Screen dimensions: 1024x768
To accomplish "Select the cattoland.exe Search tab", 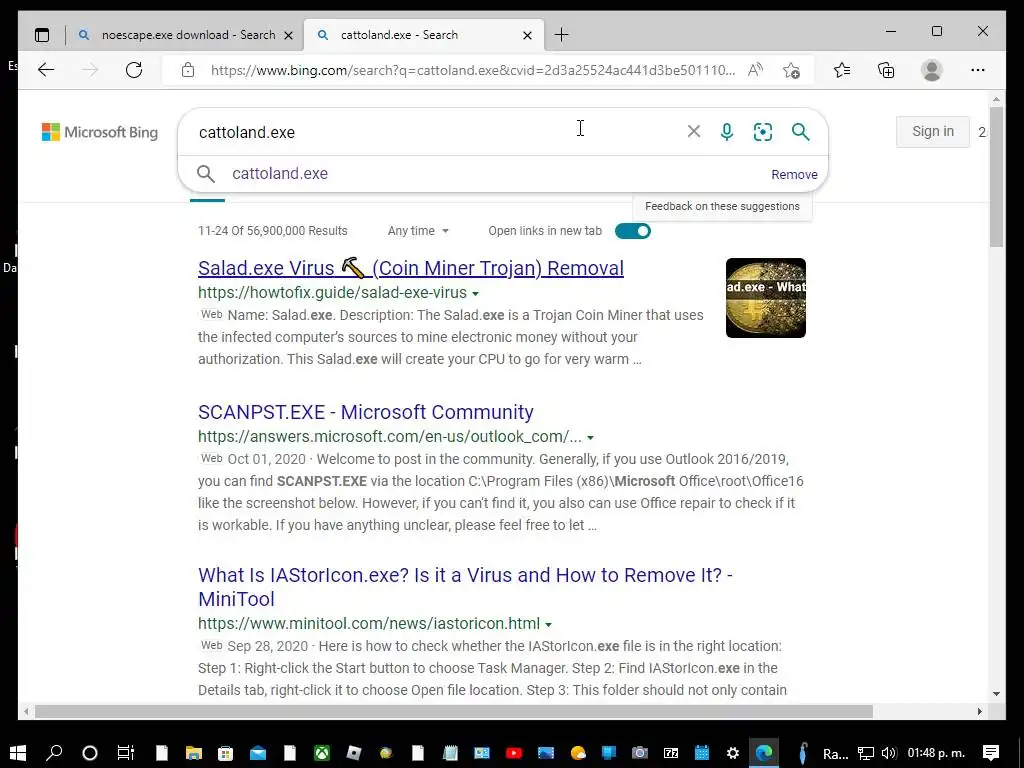I will click(399, 35).
